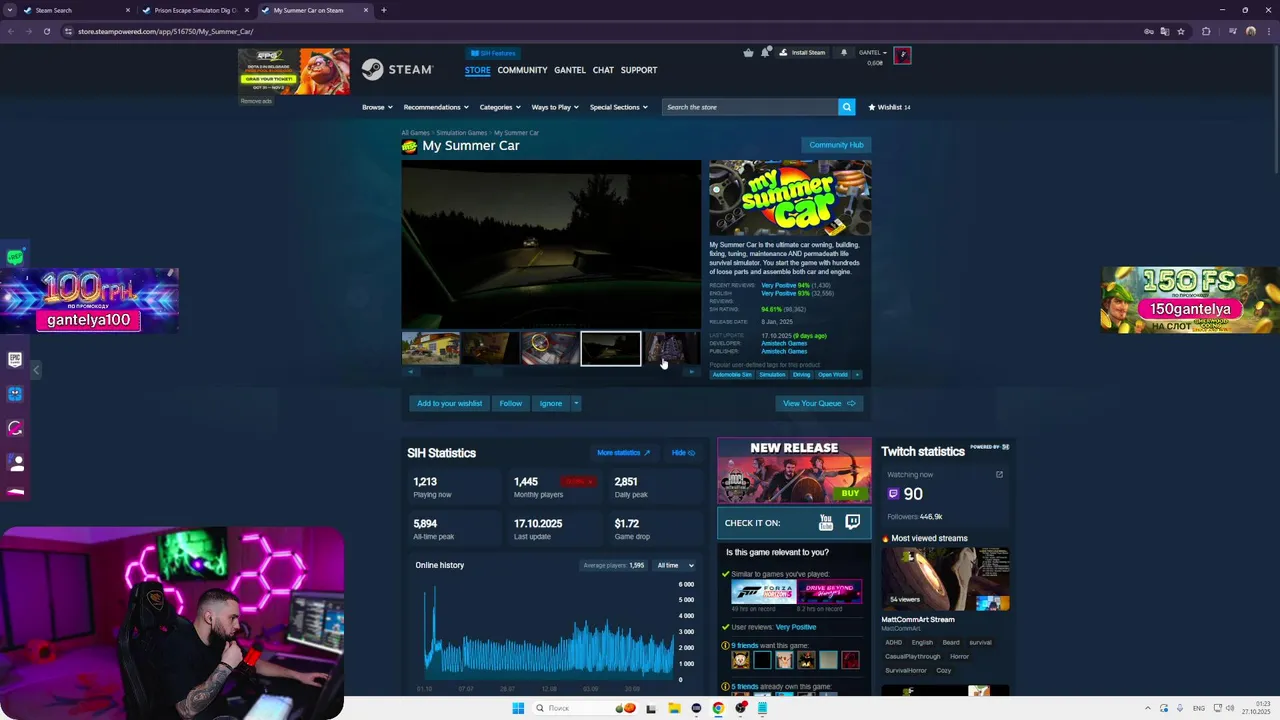This screenshot has height=720, width=1280.
Task: Open the All time period dropdown
Action: 675,566
